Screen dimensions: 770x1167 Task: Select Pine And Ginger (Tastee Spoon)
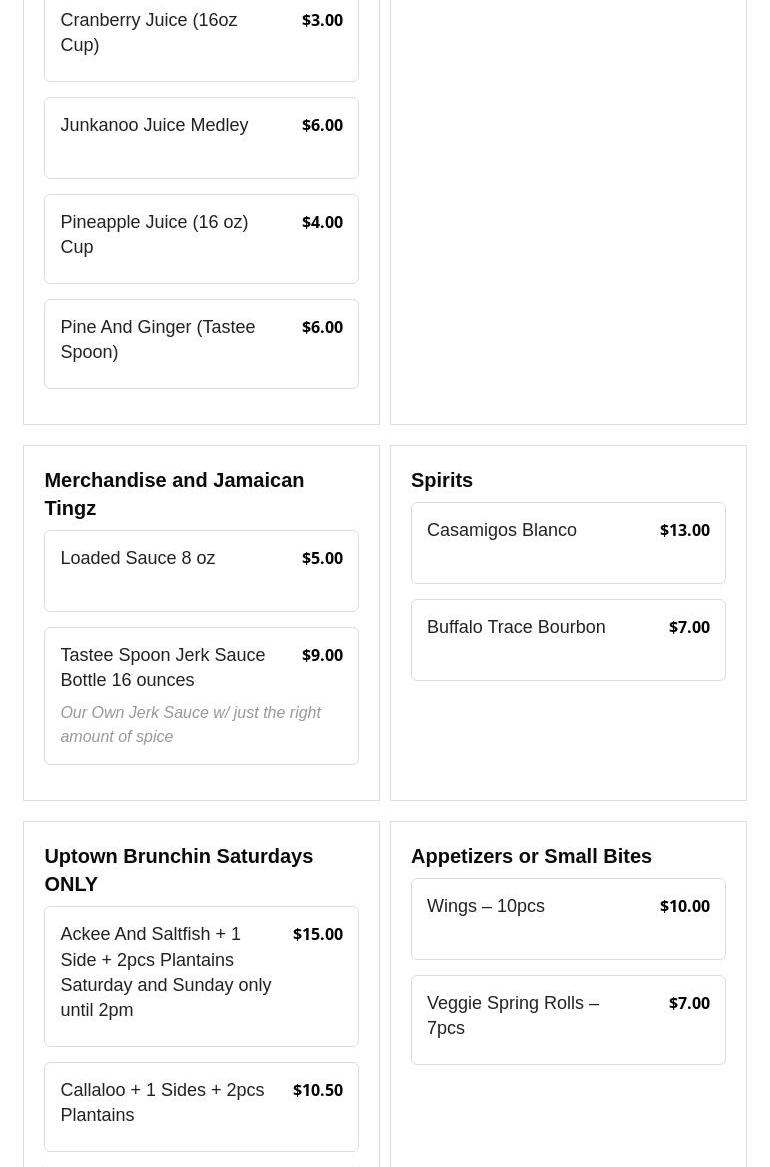point(201,344)
